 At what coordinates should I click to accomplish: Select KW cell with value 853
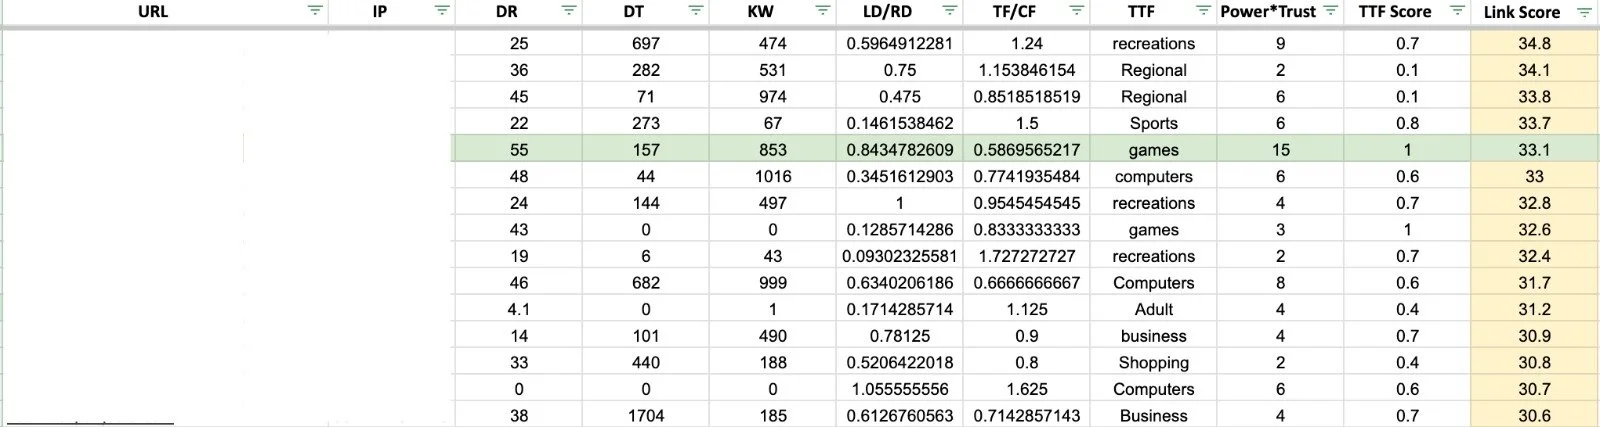772,150
